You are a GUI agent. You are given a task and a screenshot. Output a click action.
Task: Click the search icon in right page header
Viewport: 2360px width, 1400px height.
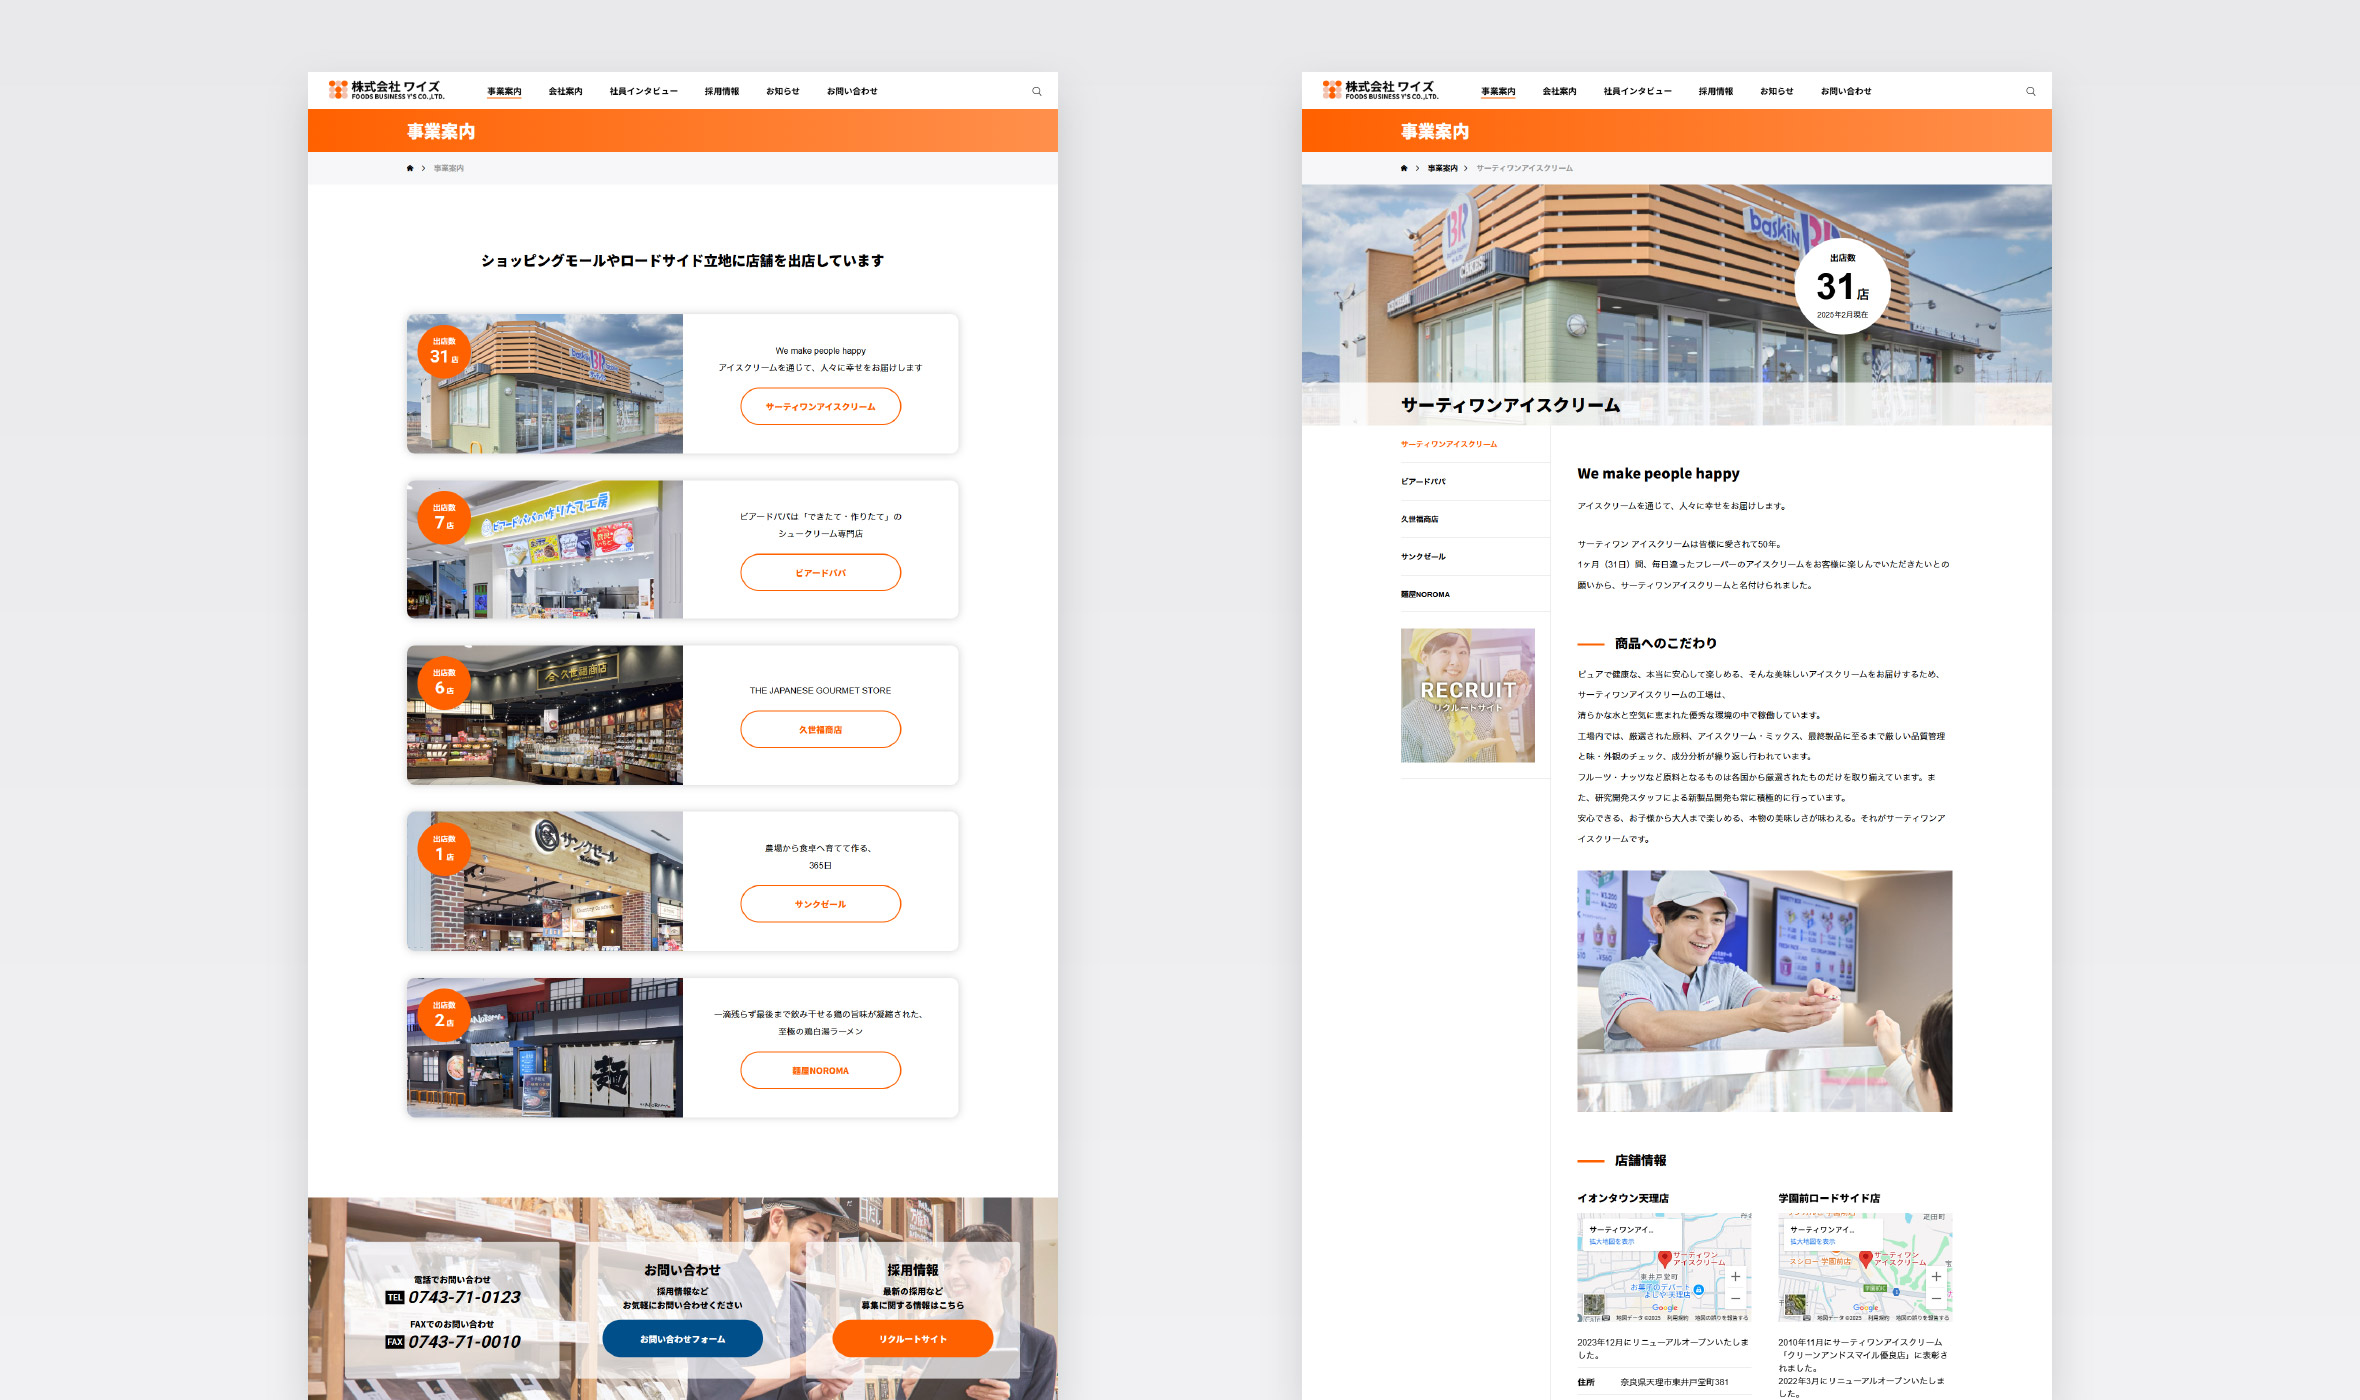pos(2031,91)
